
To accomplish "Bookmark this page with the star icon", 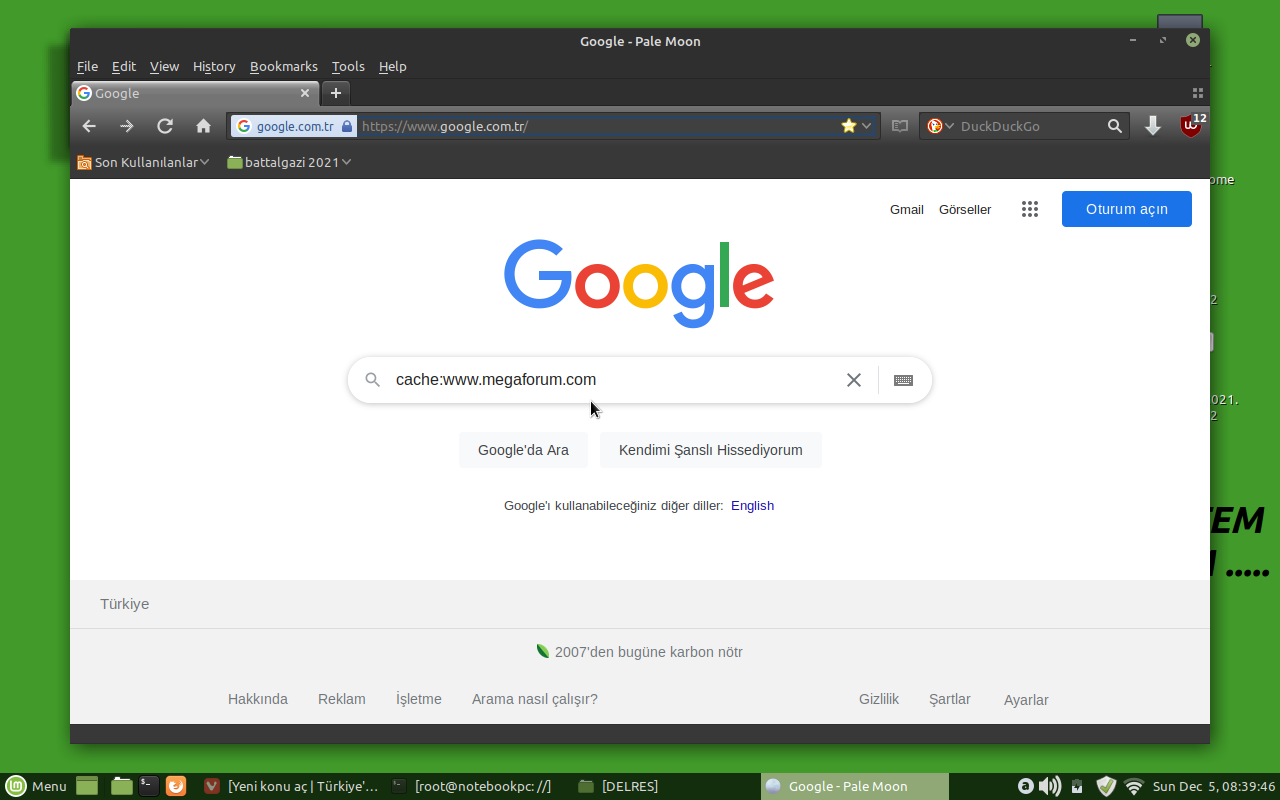I will pyautogui.click(x=849, y=126).
